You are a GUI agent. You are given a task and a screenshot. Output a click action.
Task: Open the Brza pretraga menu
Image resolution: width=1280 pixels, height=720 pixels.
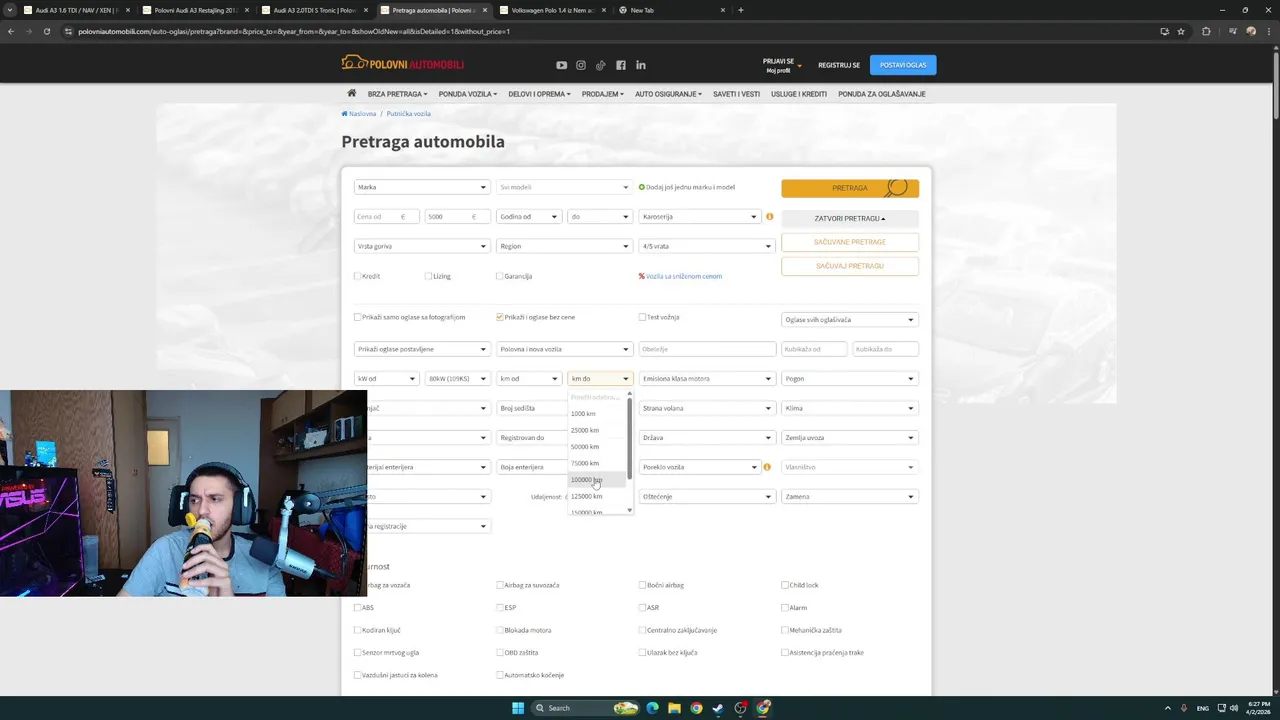(x=397, y=94)
